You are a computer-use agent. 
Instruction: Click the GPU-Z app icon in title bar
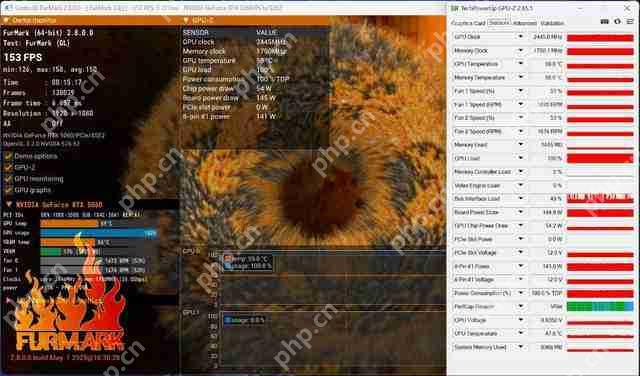click(454, 8)
